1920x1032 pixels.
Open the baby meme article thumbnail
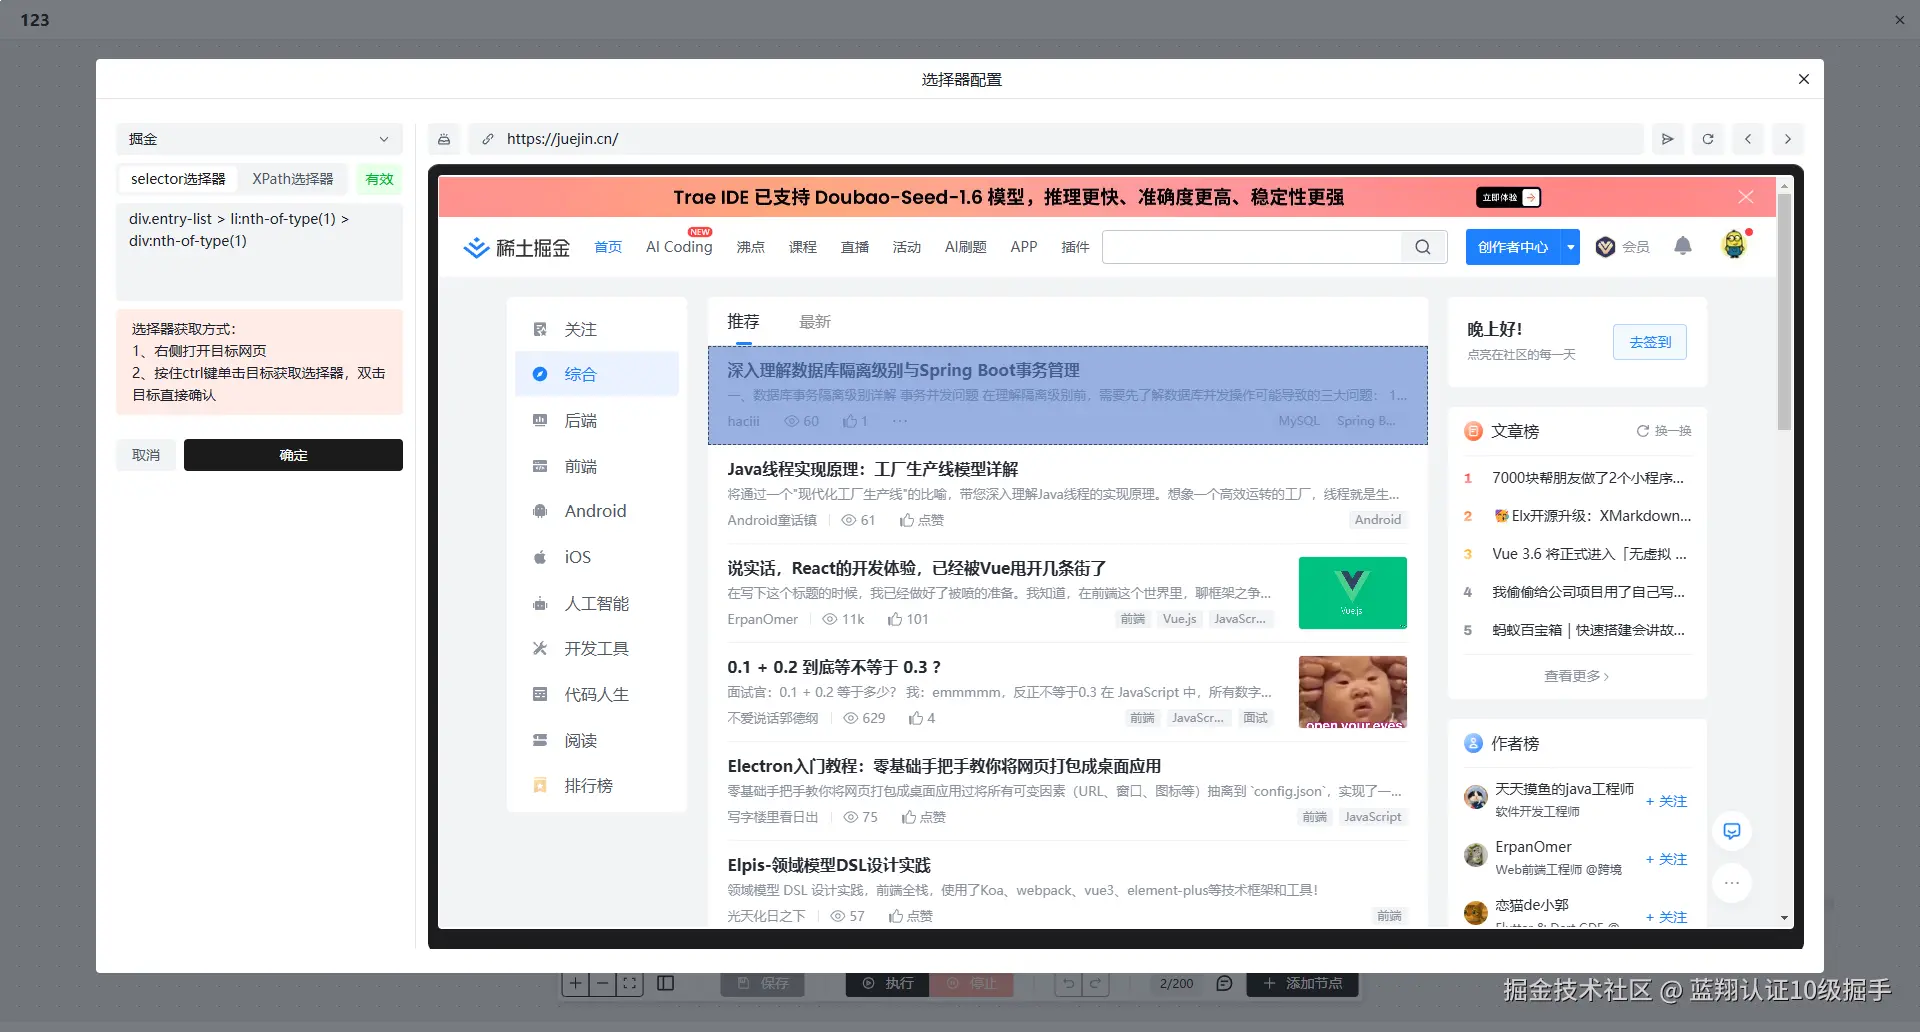coord(1353,692)
